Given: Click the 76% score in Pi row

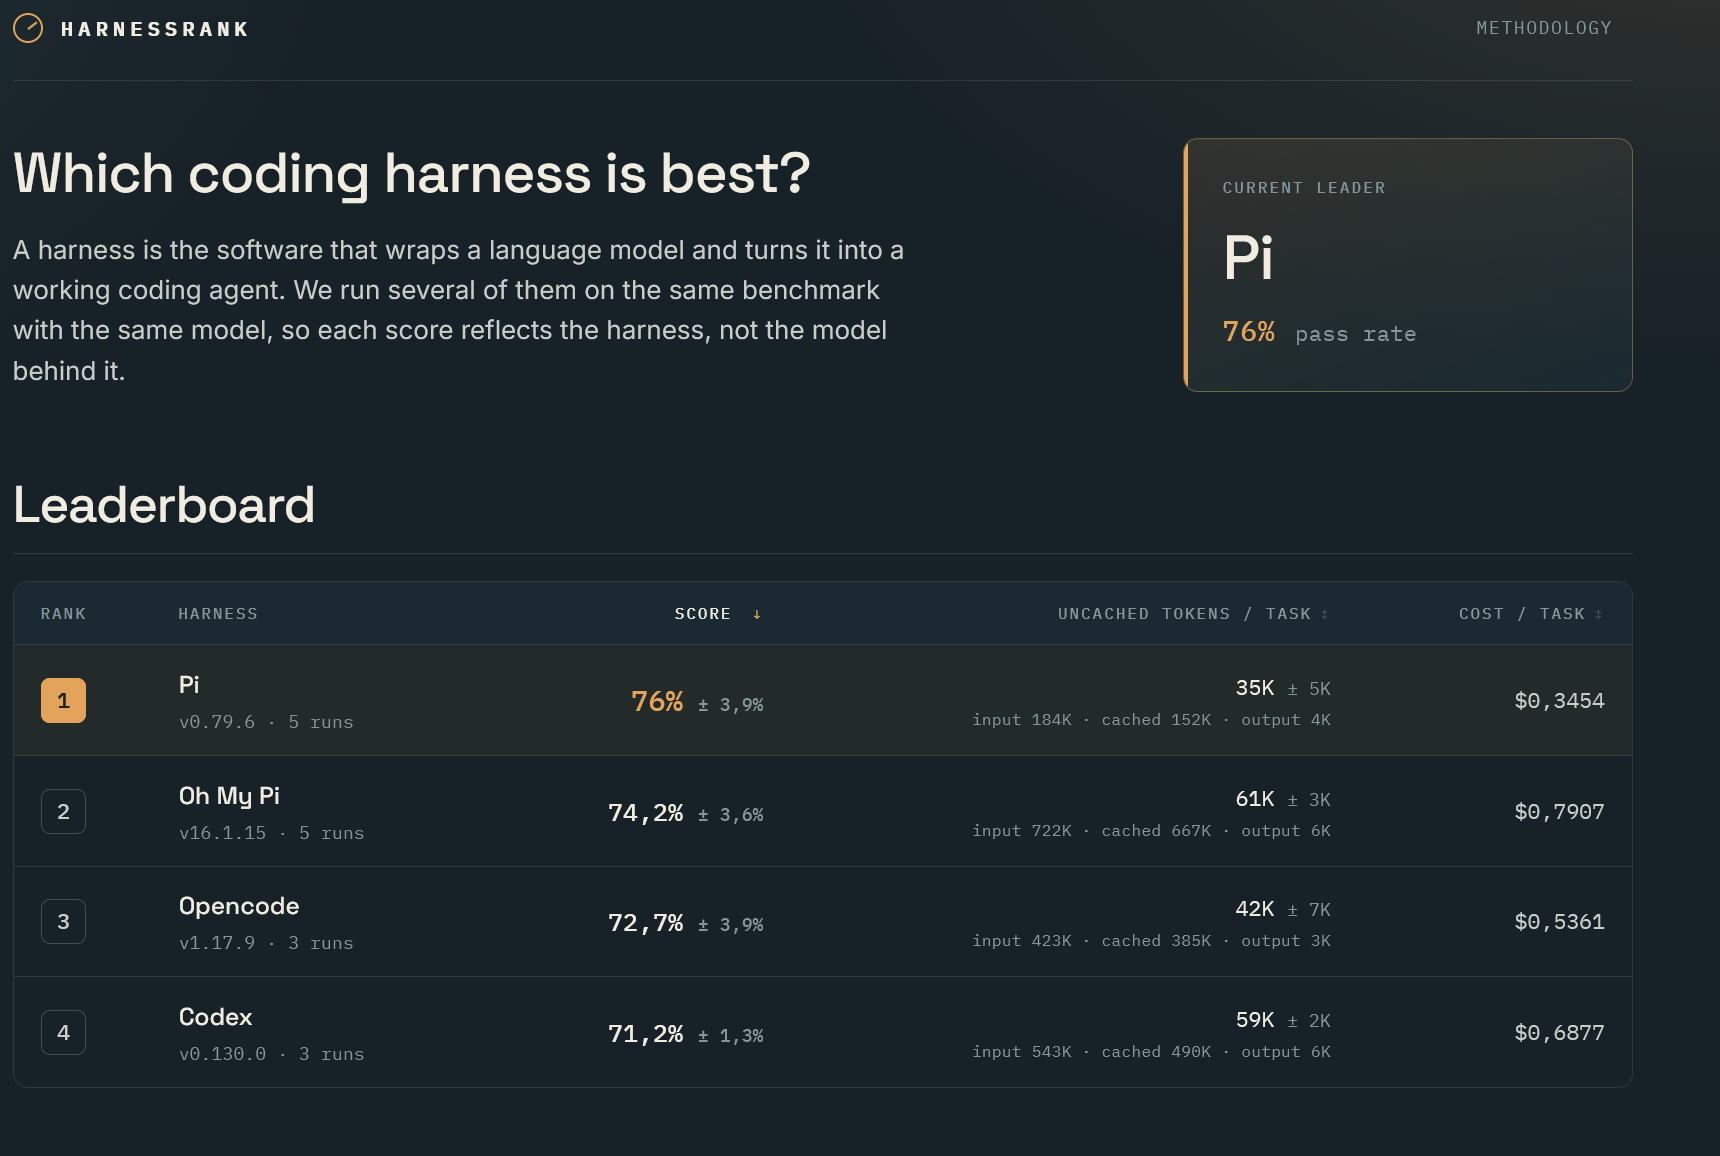Looking at the screenshot, I should (657, 702).
